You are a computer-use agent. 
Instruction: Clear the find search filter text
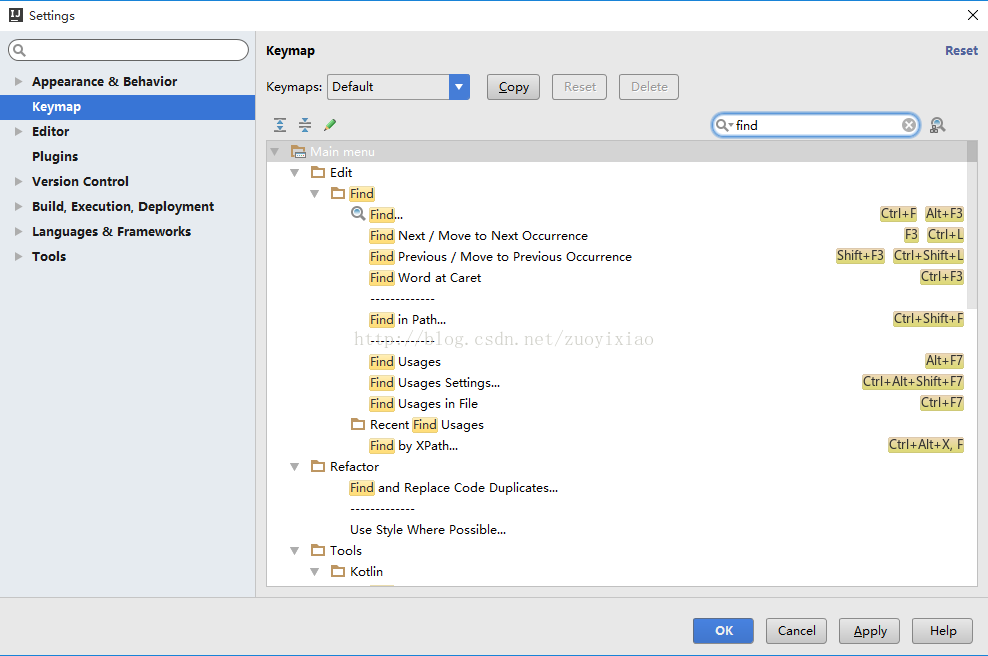908,125
